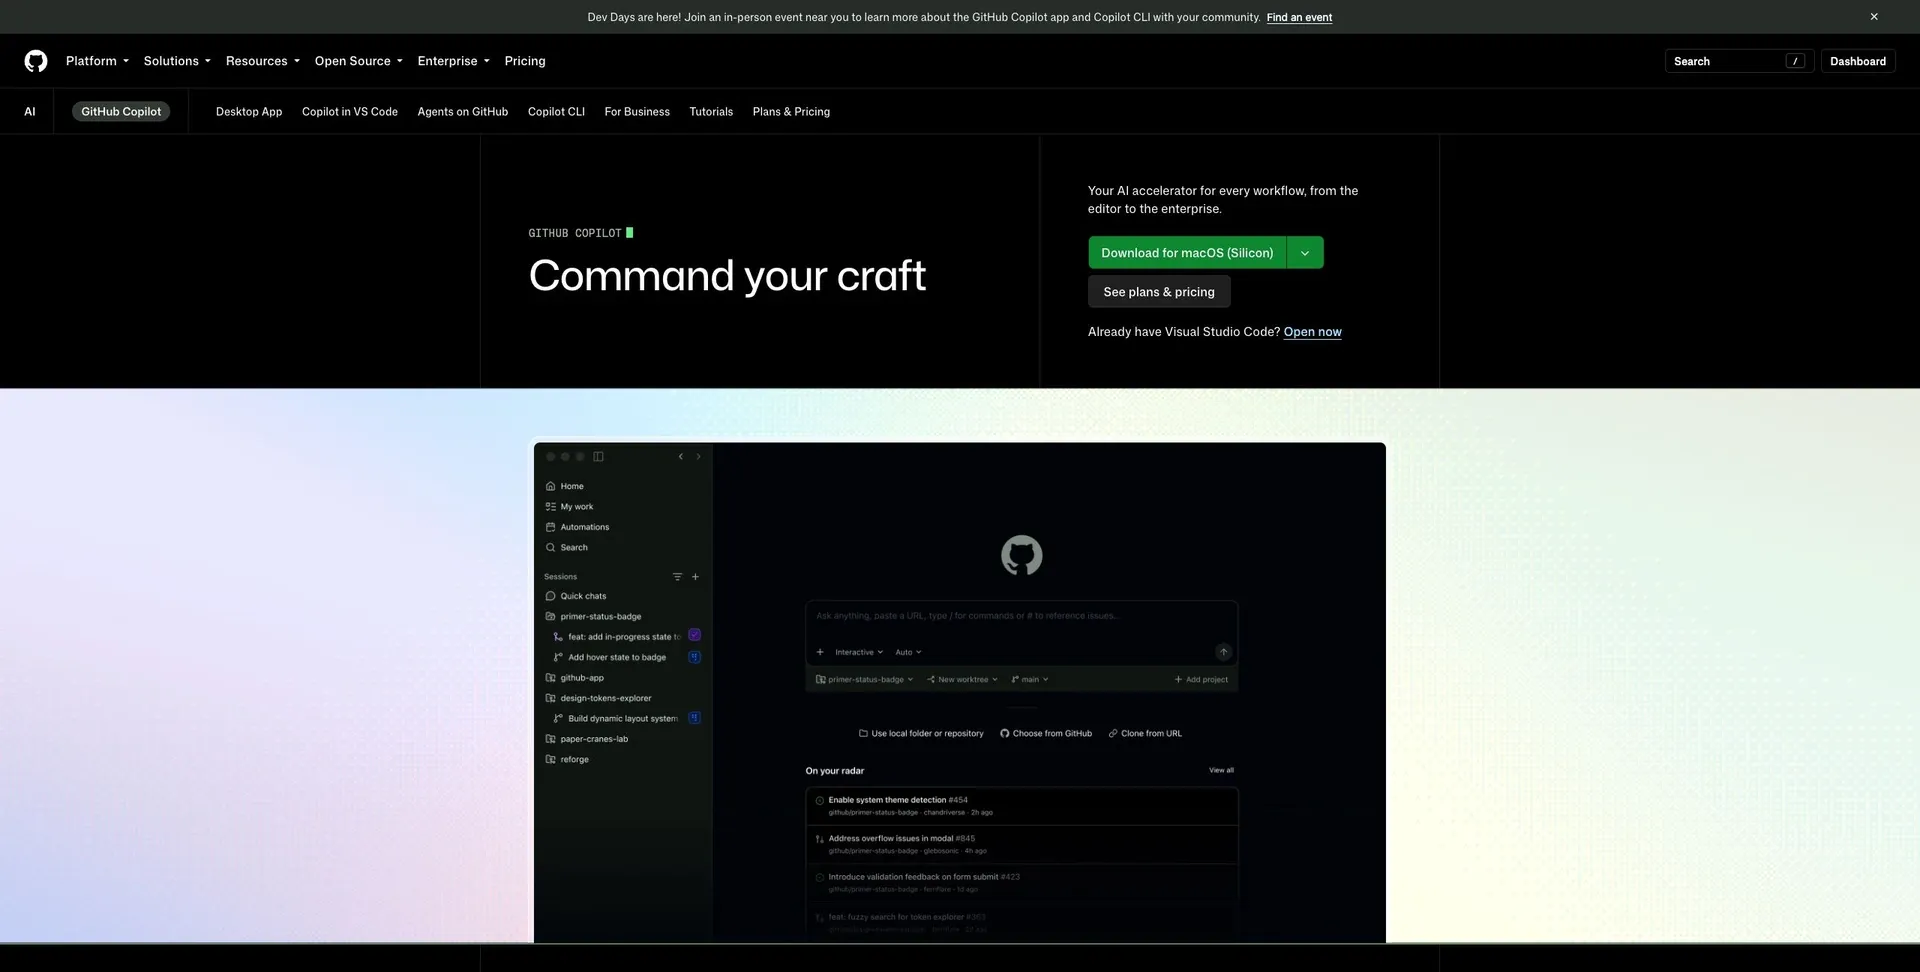Click the large GitHub logo in preview
Viewport: 1920px width, 972px height.
pos(1022,555)
